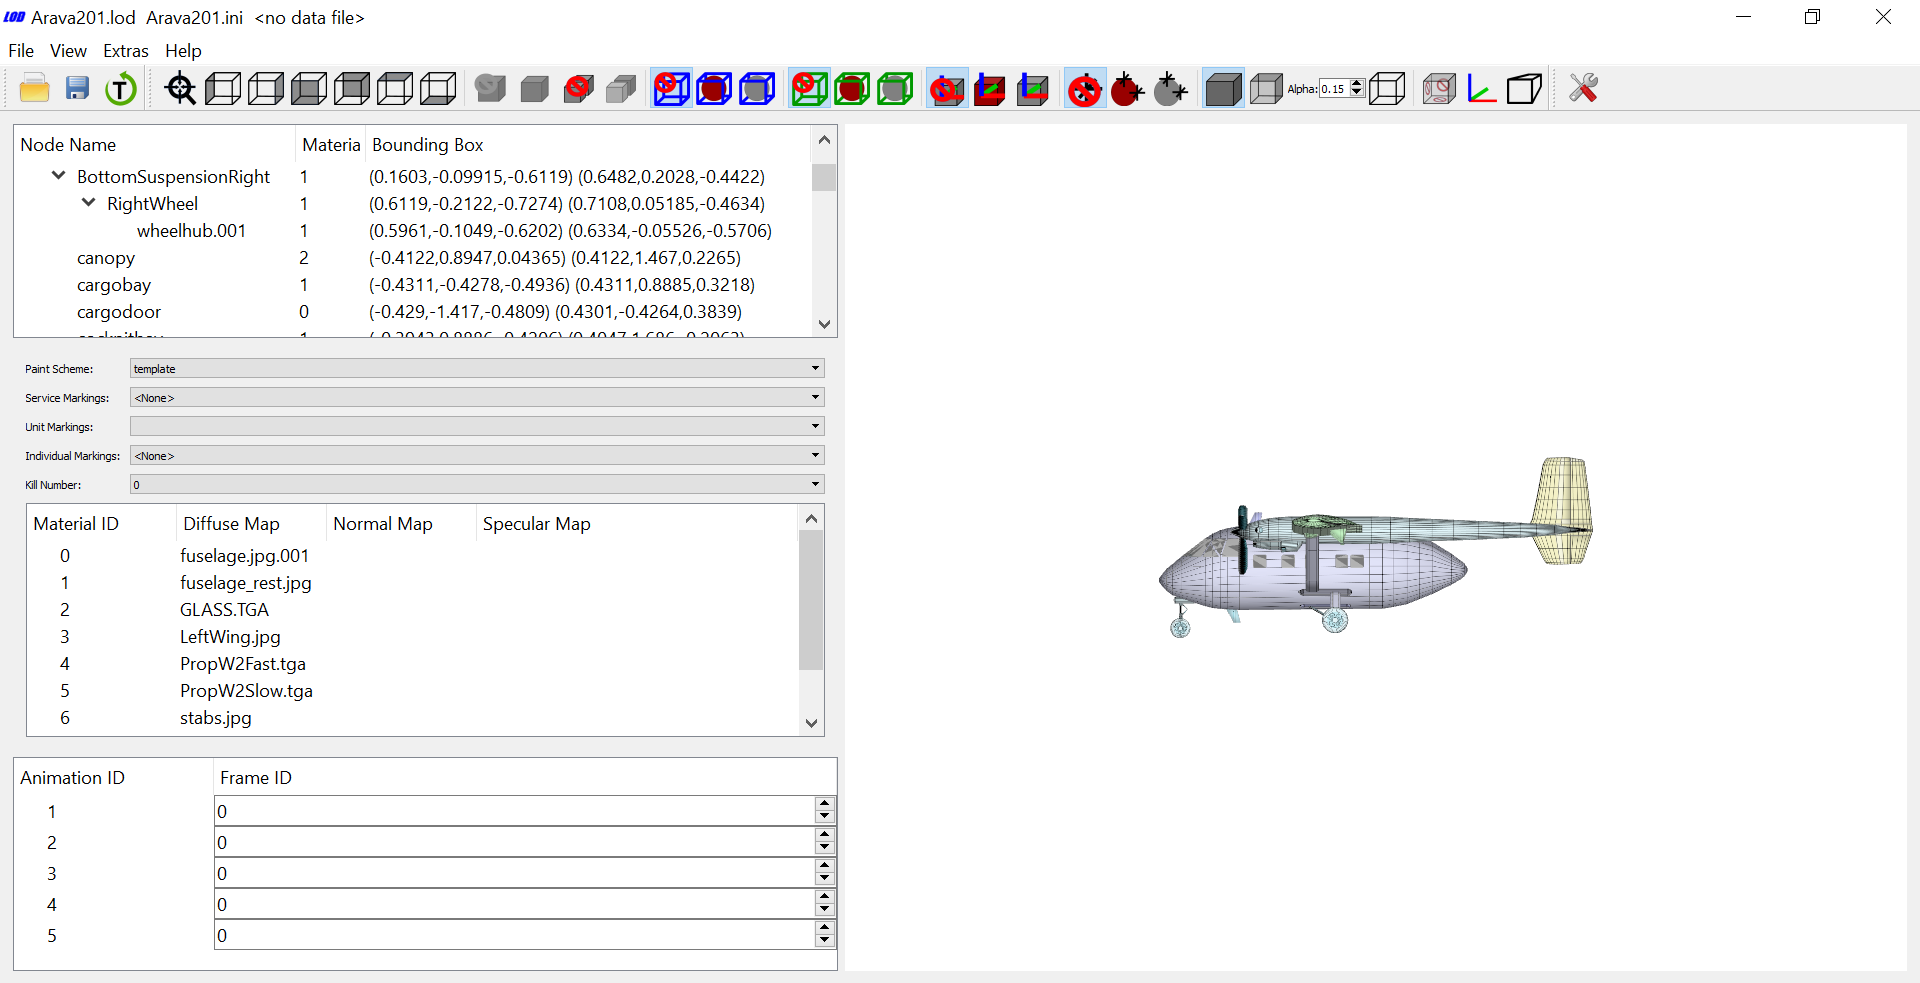Viewport: 1920px width, 983px height.
Task: Click Frame ID field for Animation 1
Action: tap(516, 811)
